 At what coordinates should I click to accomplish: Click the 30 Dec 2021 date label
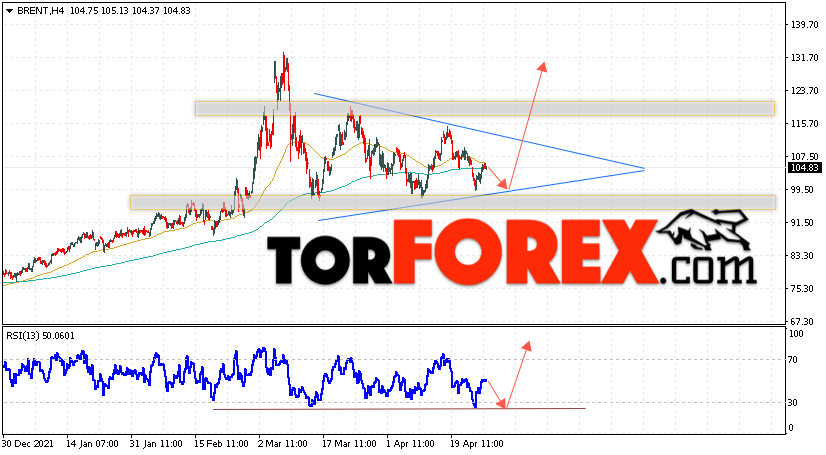pos(28,443)
